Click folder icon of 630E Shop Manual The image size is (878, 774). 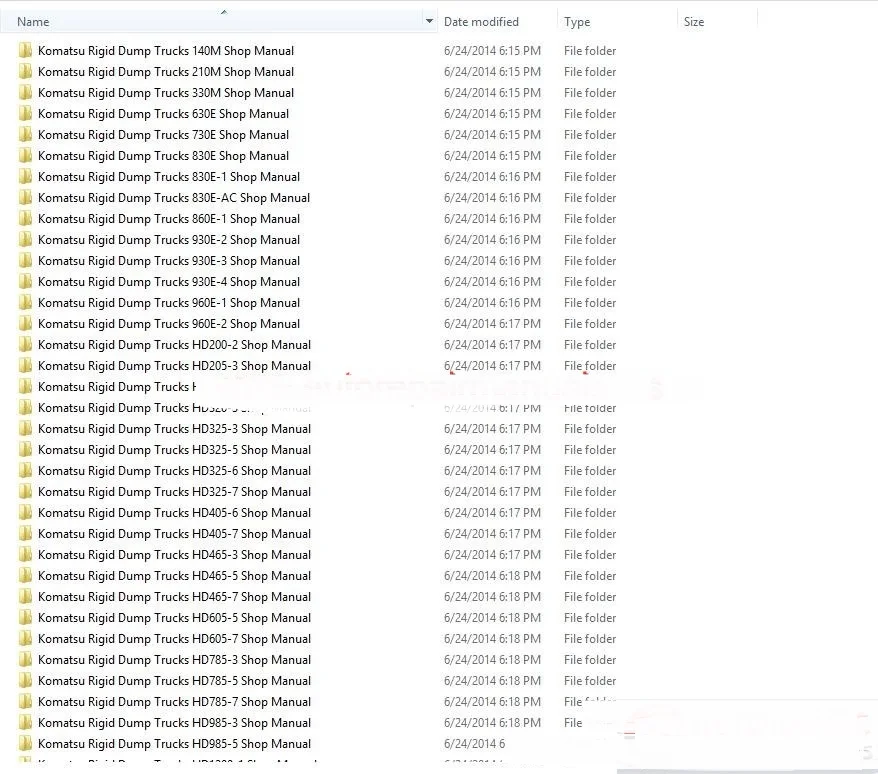coord(25,114)
